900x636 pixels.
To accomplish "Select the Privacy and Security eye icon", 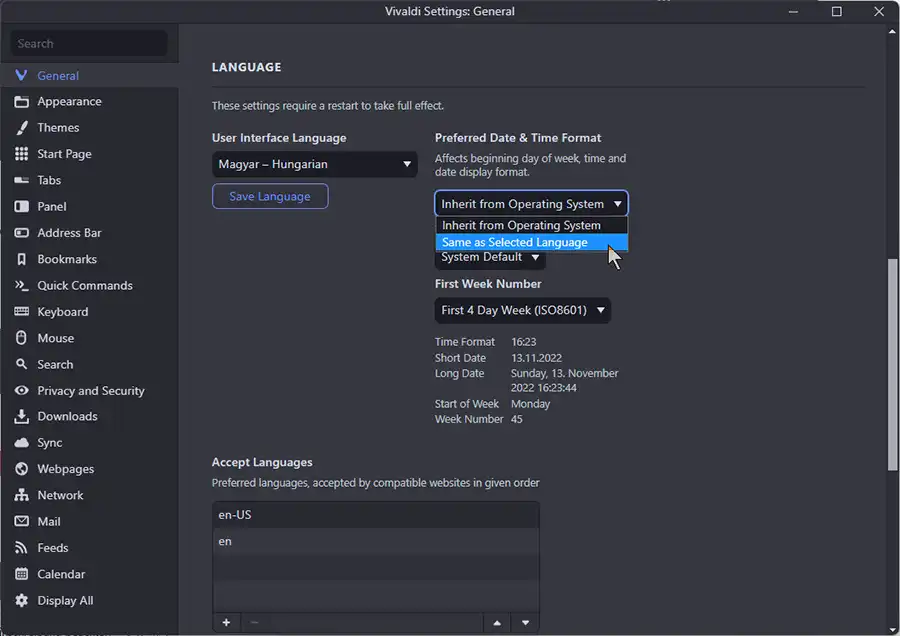I will click(x=21, y=391).
